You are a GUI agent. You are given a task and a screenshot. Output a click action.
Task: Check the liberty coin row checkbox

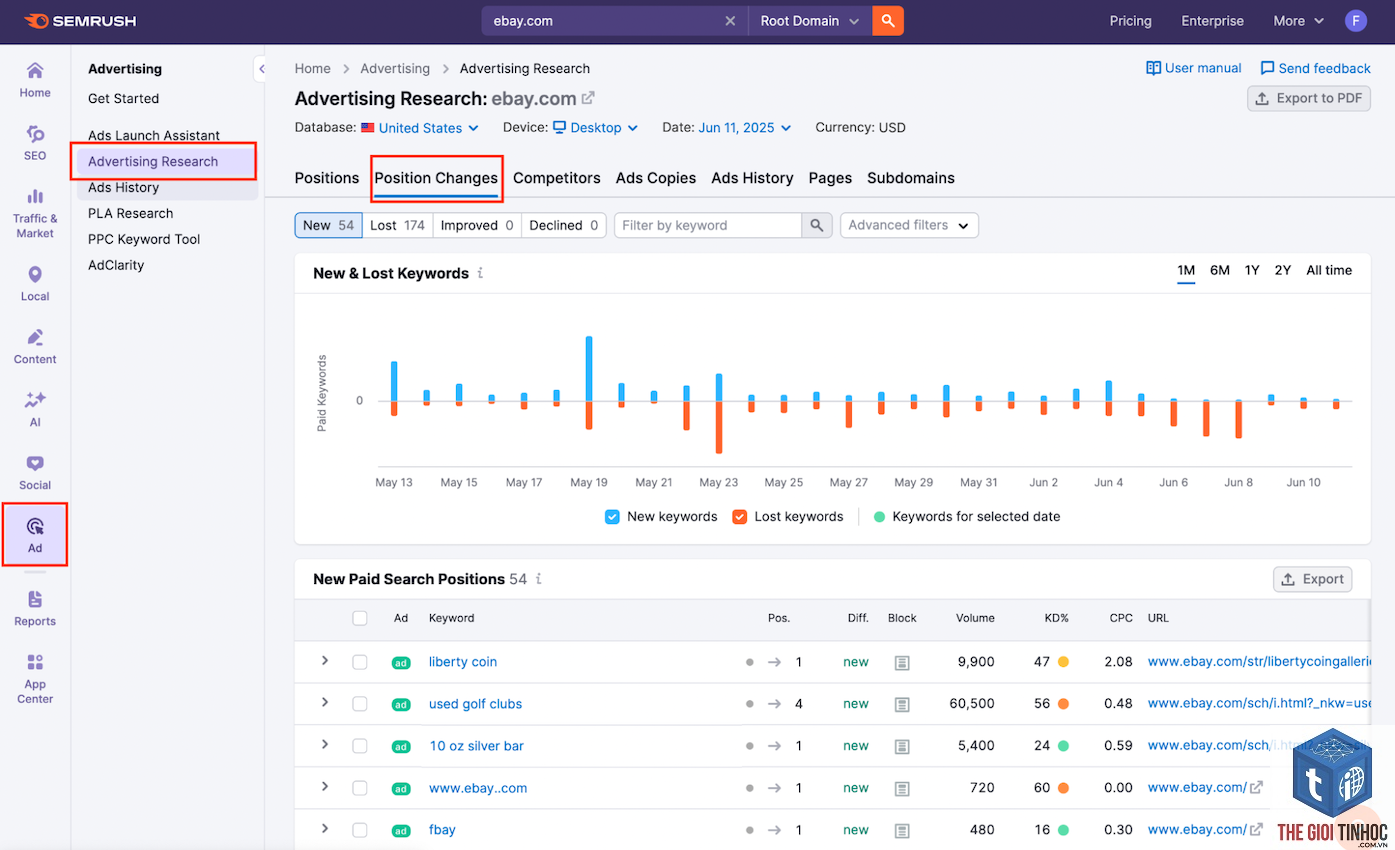tap(360, 662)
